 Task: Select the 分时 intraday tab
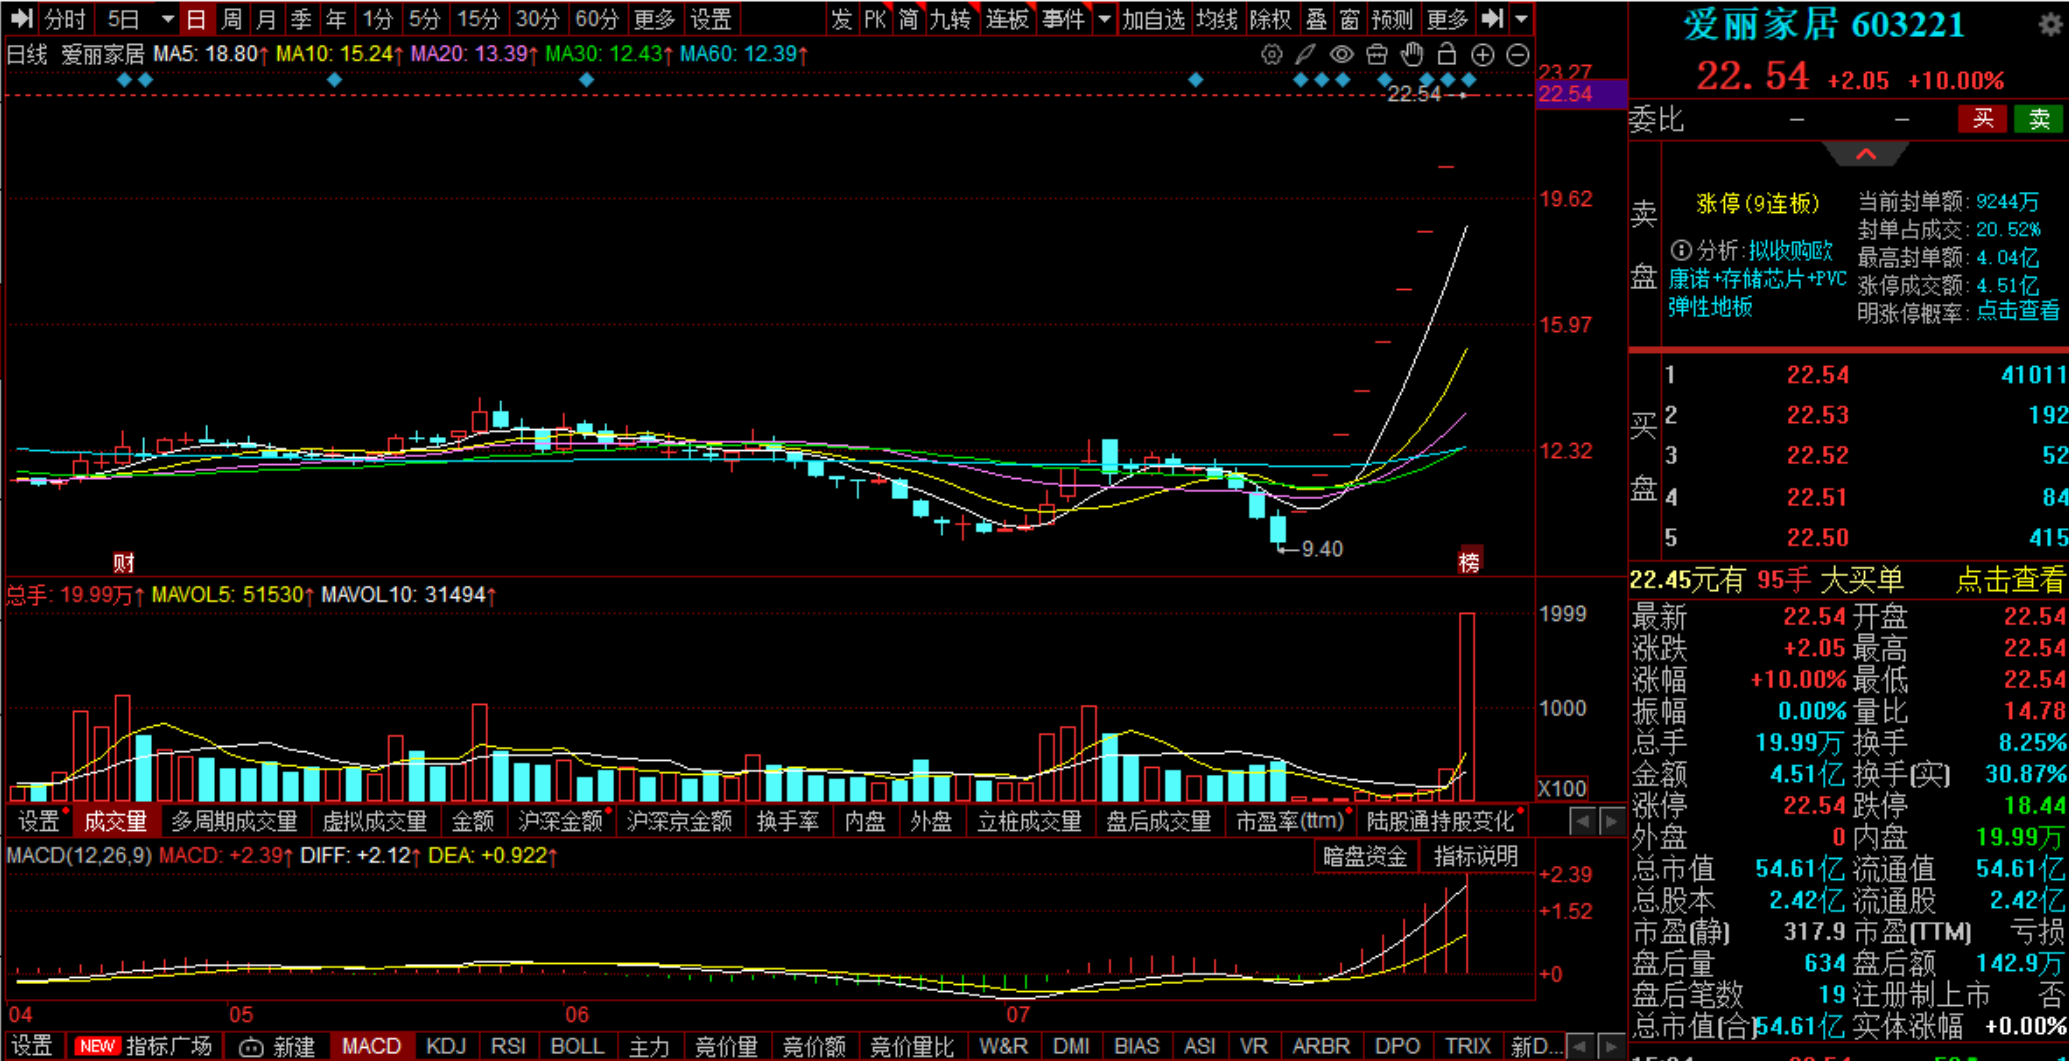click(x=66, y=18)
